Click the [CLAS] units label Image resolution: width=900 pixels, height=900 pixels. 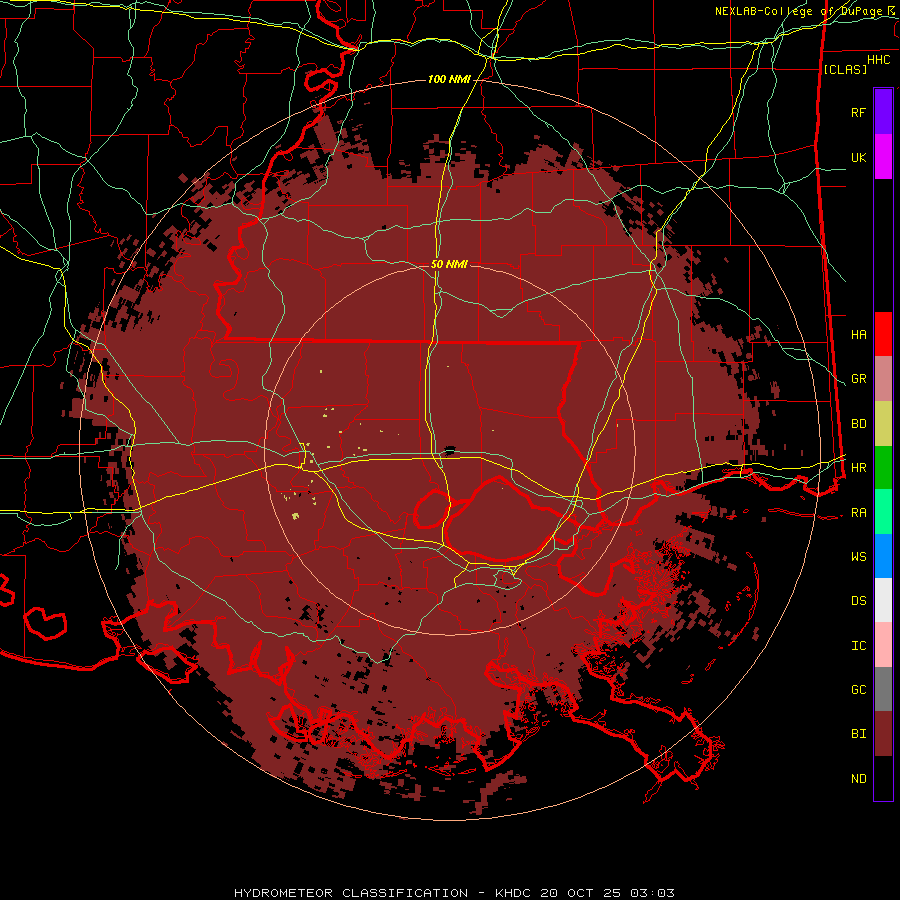(845, 69)
